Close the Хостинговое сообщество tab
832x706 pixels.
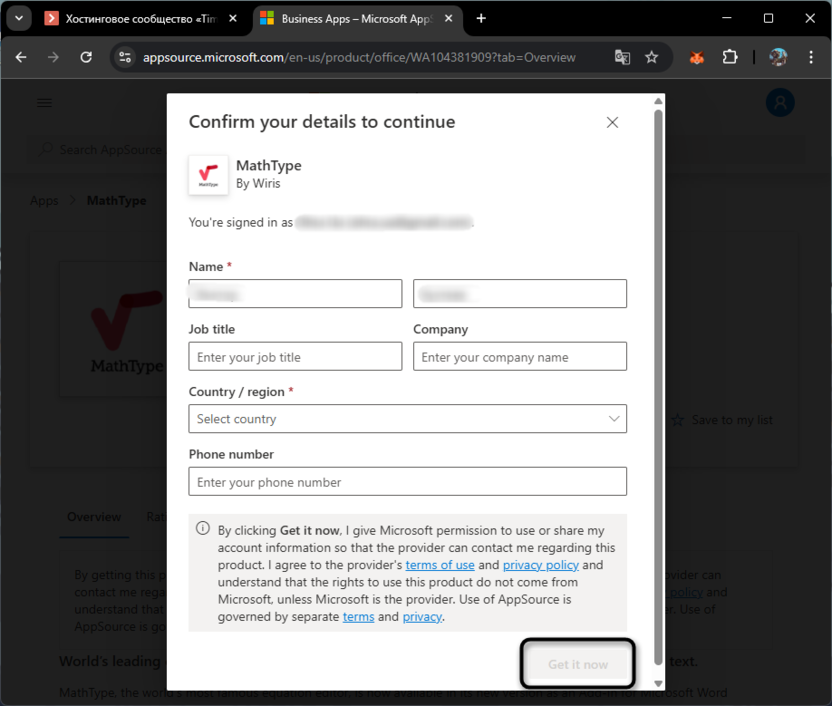(233, 19)
